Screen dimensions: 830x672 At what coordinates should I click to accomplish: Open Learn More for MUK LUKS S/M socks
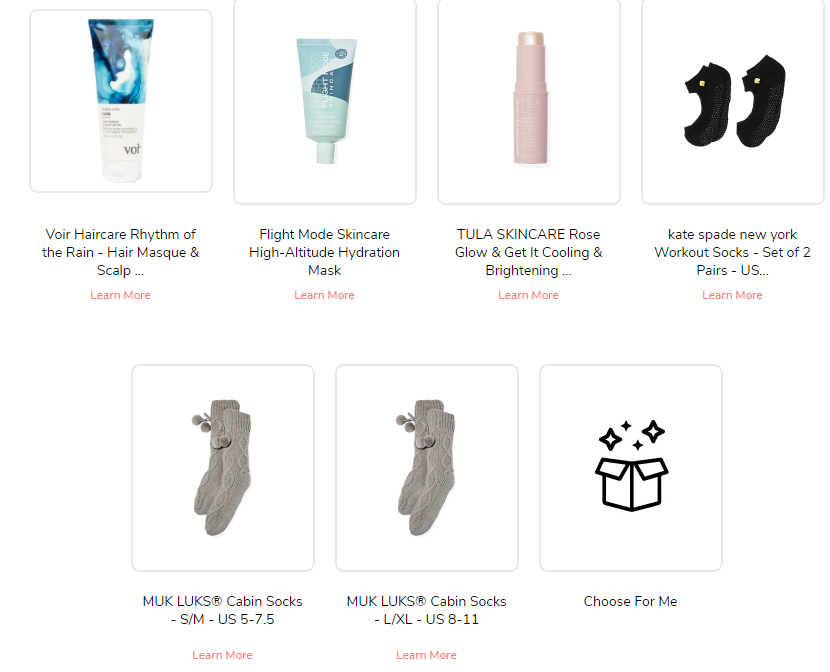click(x=222, y=655)
